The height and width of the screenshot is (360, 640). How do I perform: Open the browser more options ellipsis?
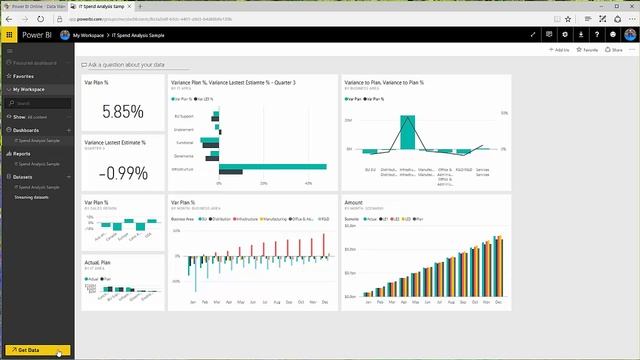632,19
